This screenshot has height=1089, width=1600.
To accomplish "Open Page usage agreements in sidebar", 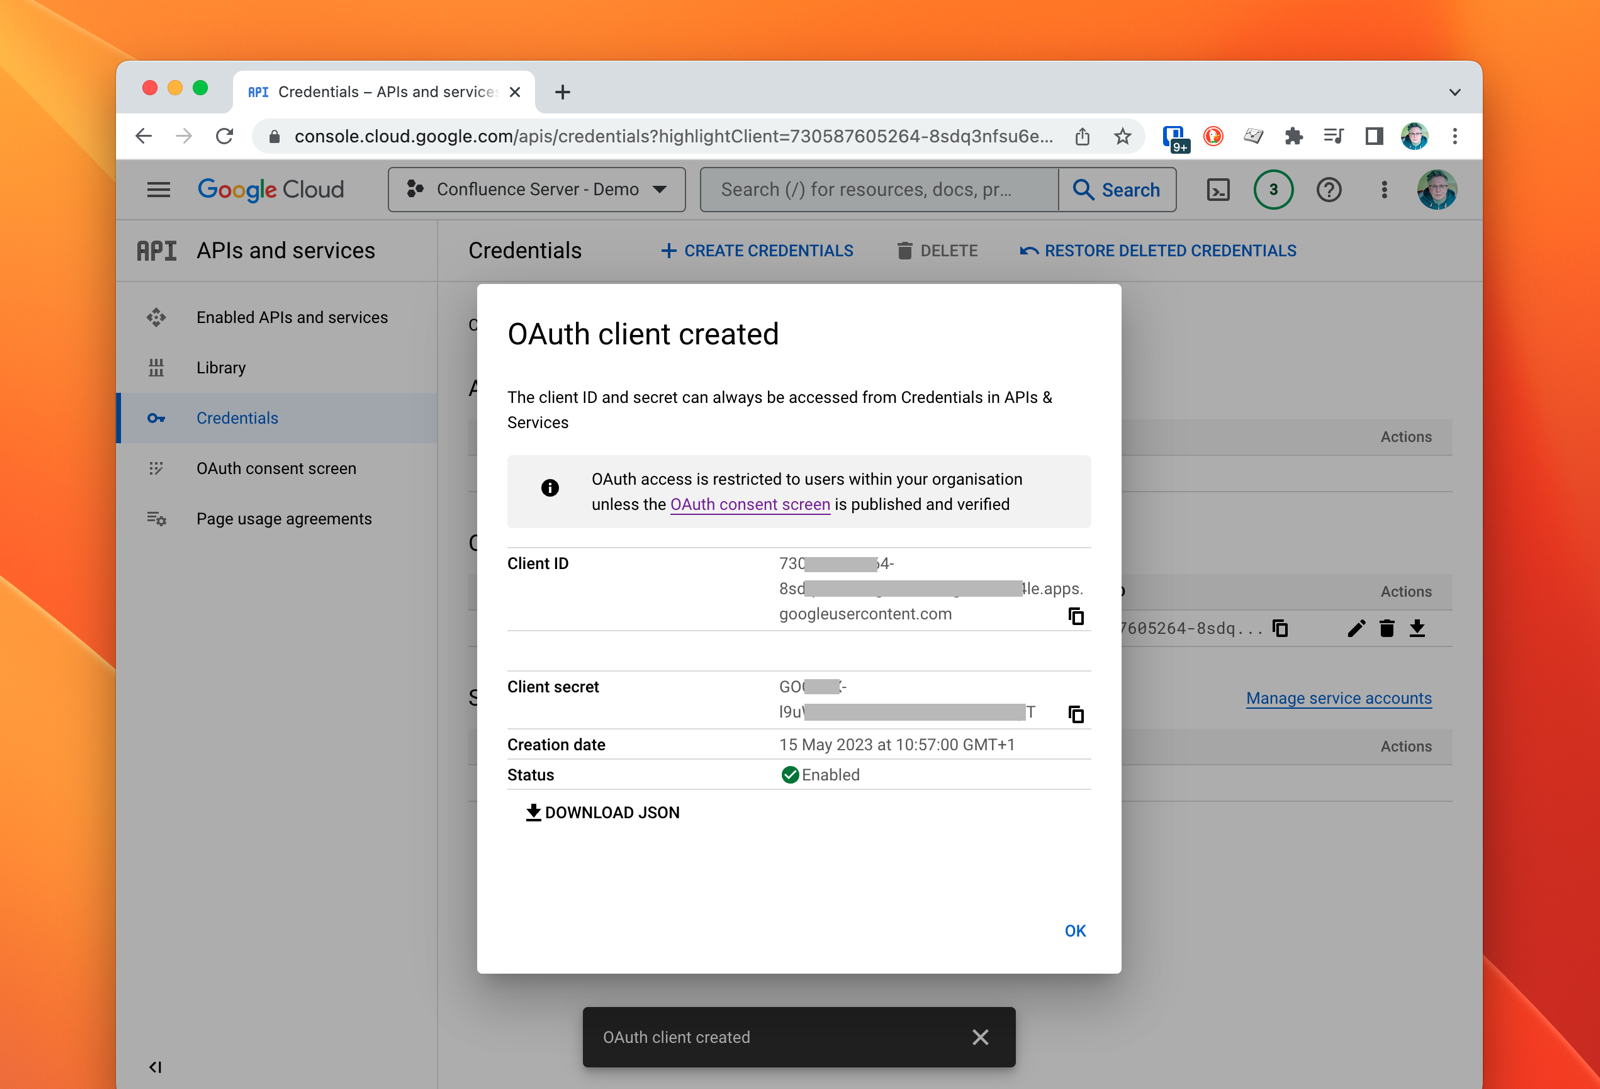I will (284, 519).
